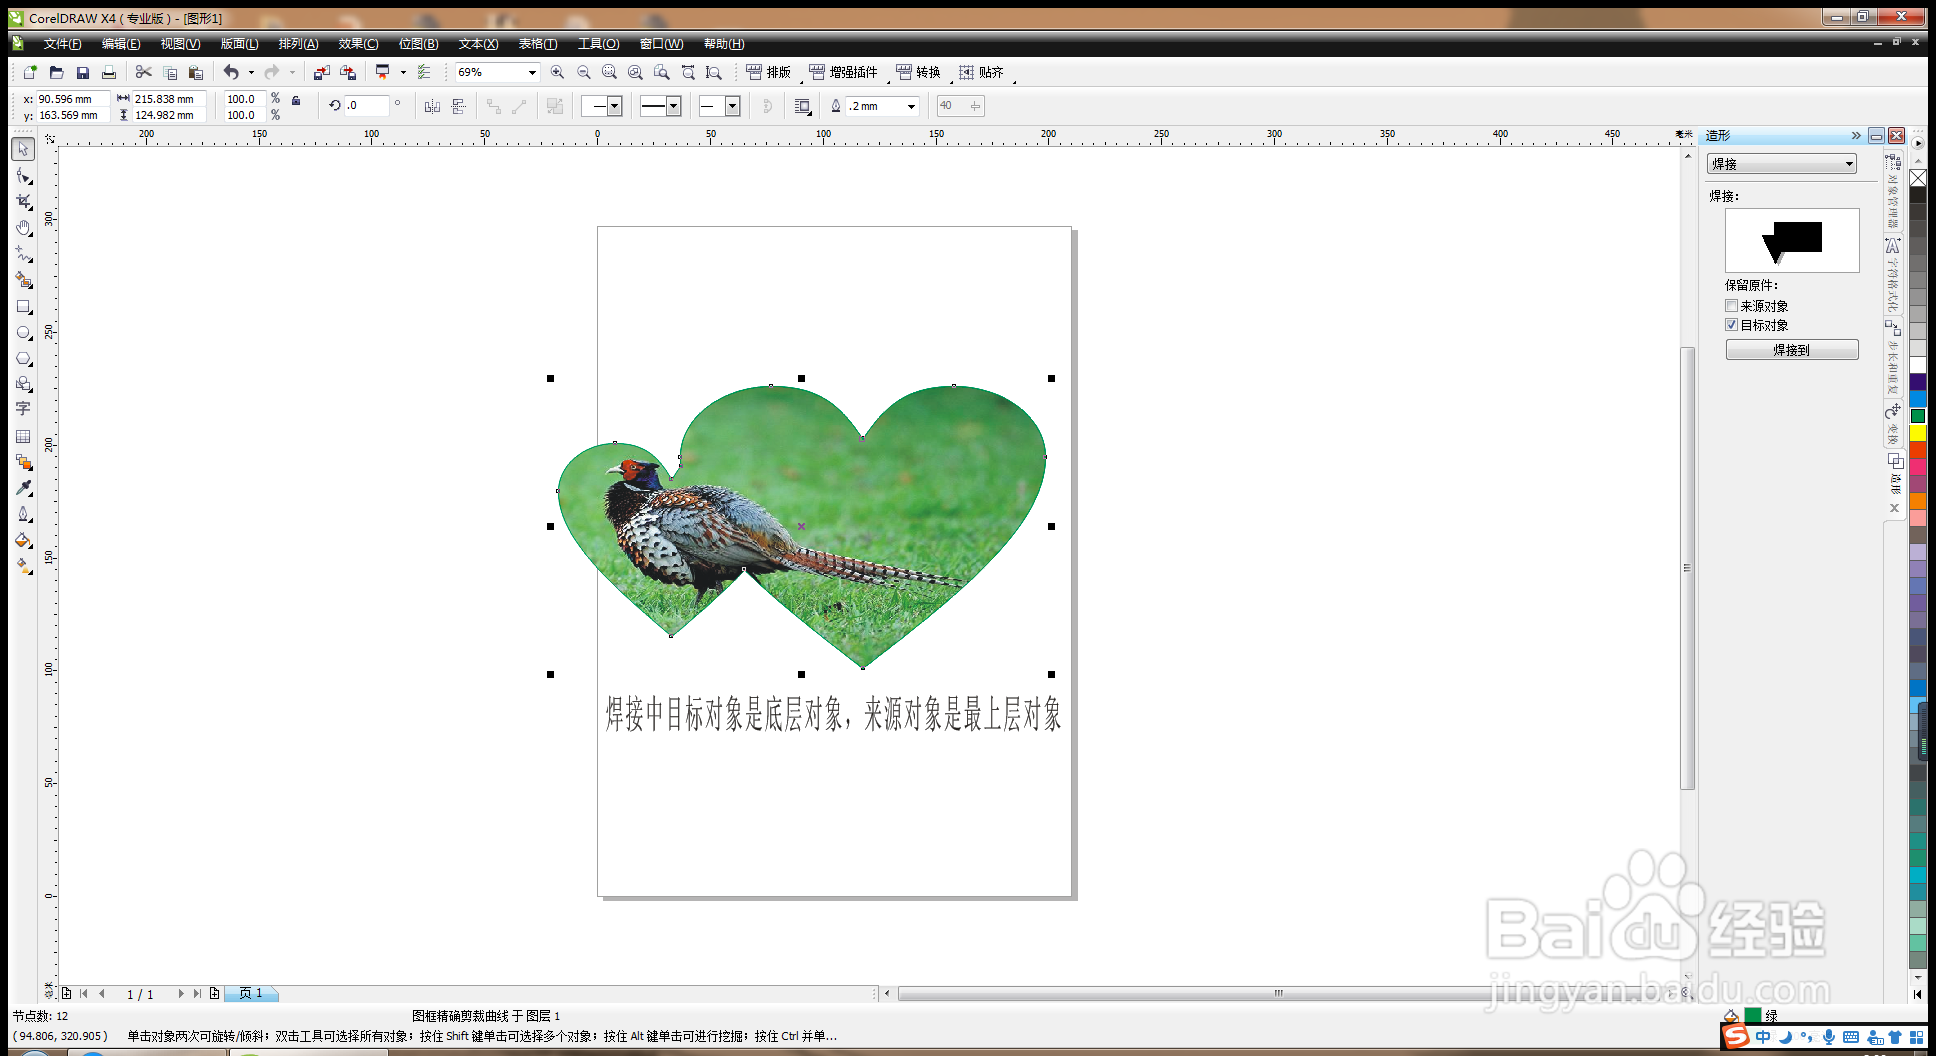The image size is (1936, 1056).
Task: Toggle the 目标对象 checkbox
Action: 1731,325
